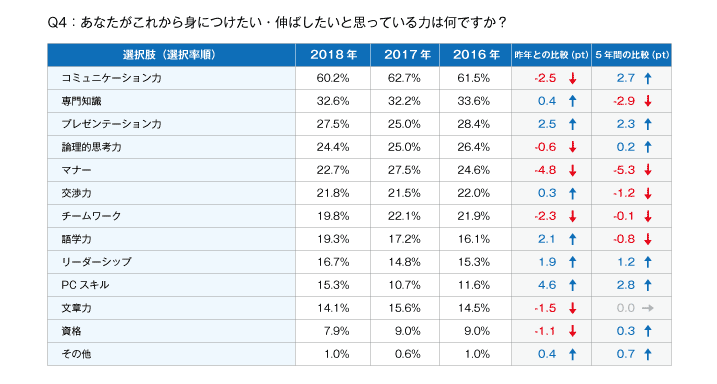Select the 2018年 column header
Viewport: 717px width, 384px height.
[333, 55]
